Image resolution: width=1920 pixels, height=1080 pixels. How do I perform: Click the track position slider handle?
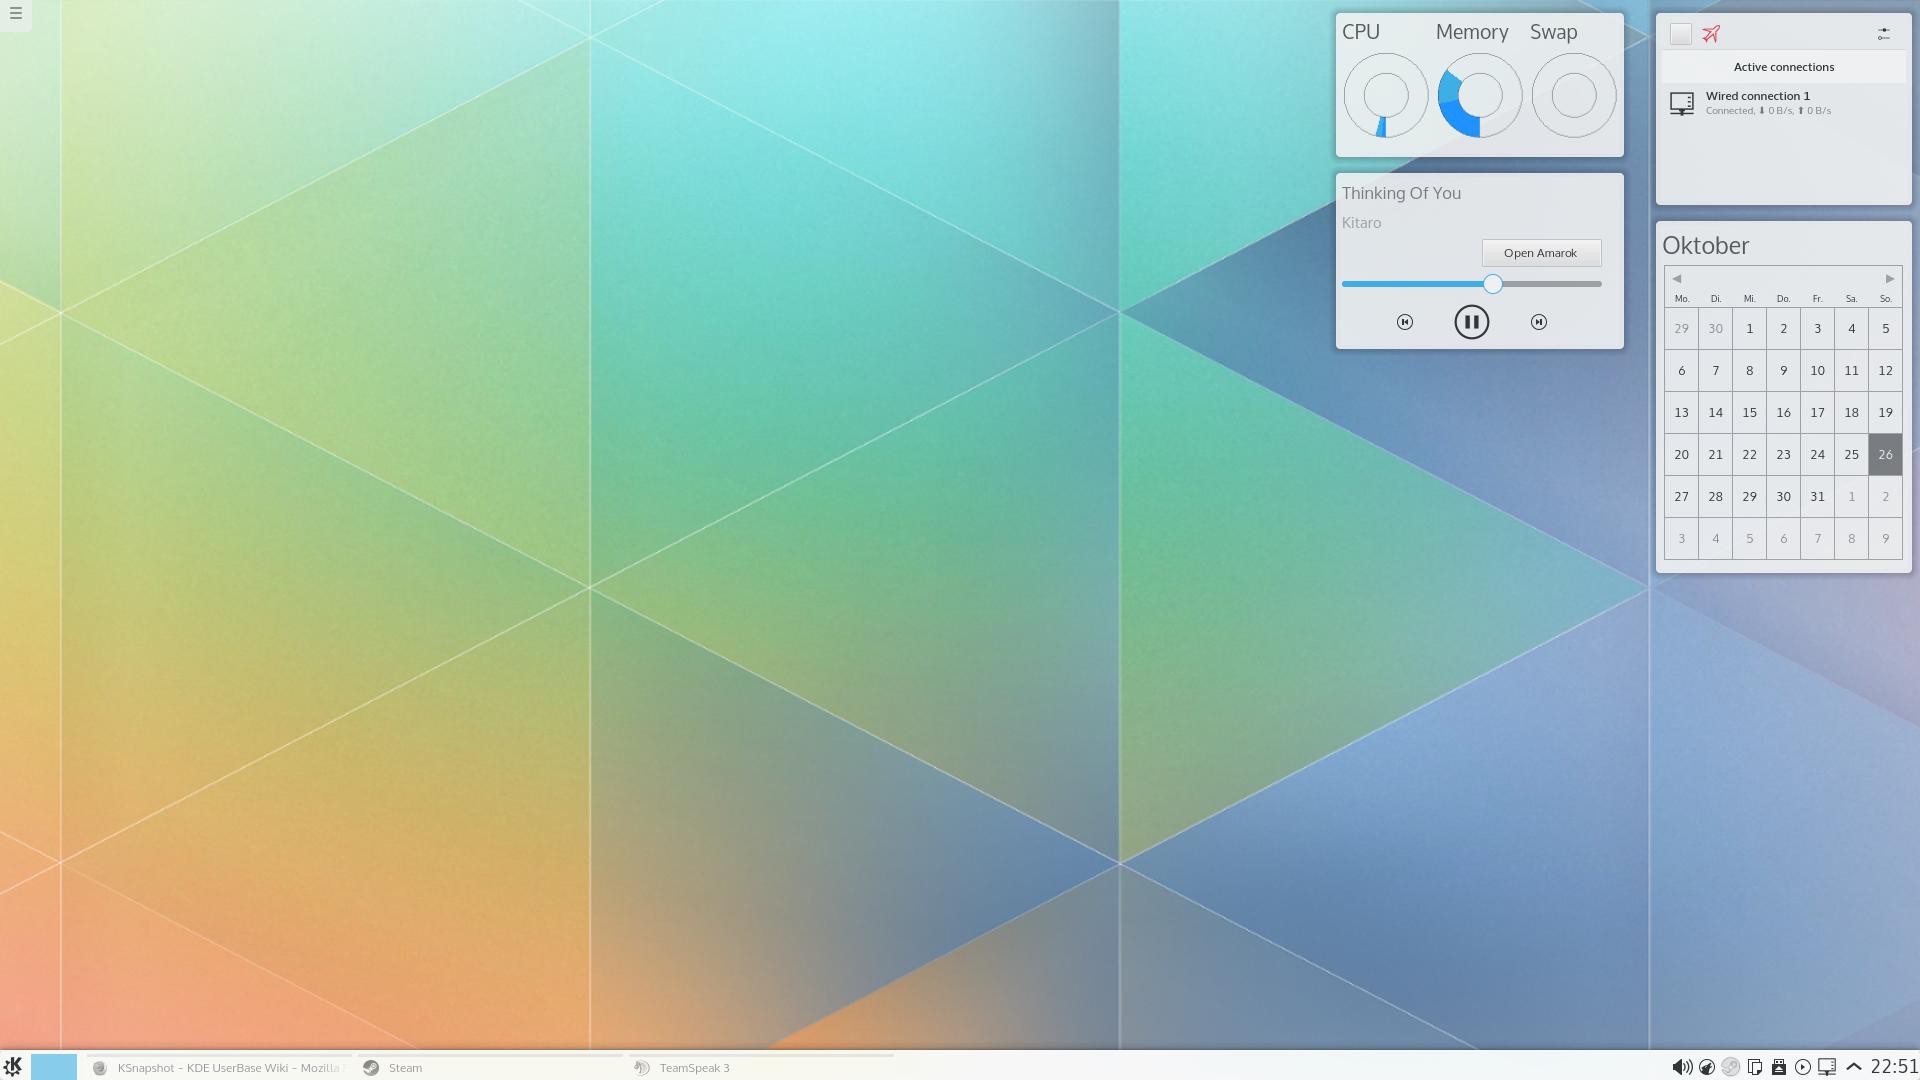tap(1493, 284)
